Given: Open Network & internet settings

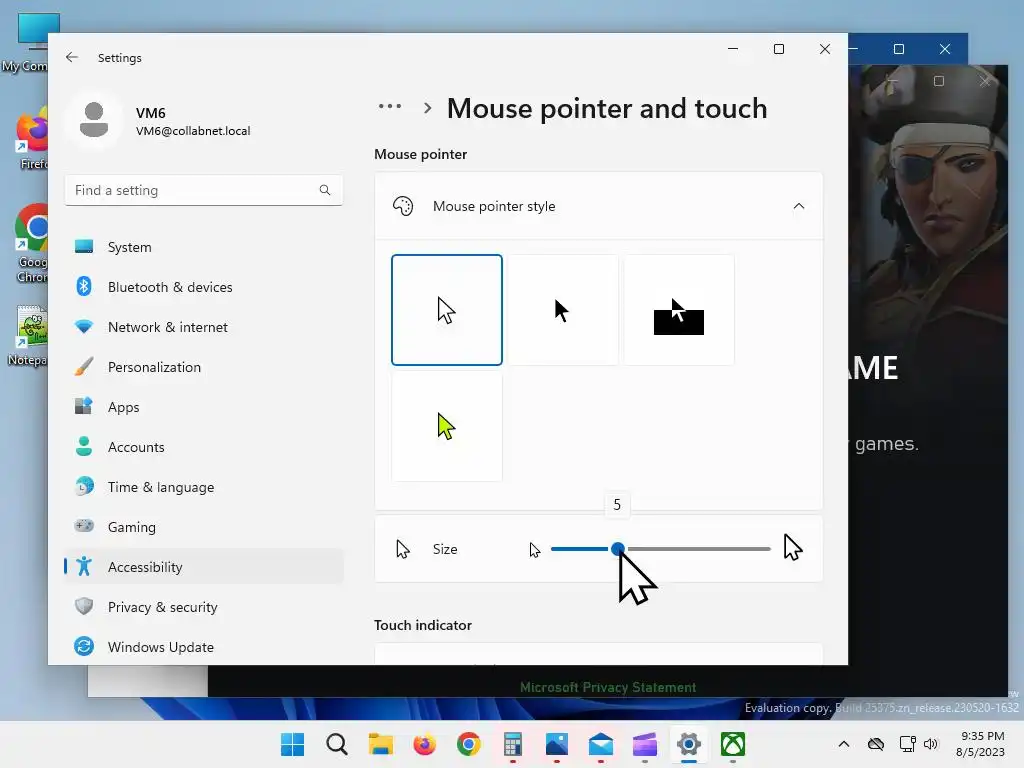Looking at the screenshot, I should [x=204, y=327].
